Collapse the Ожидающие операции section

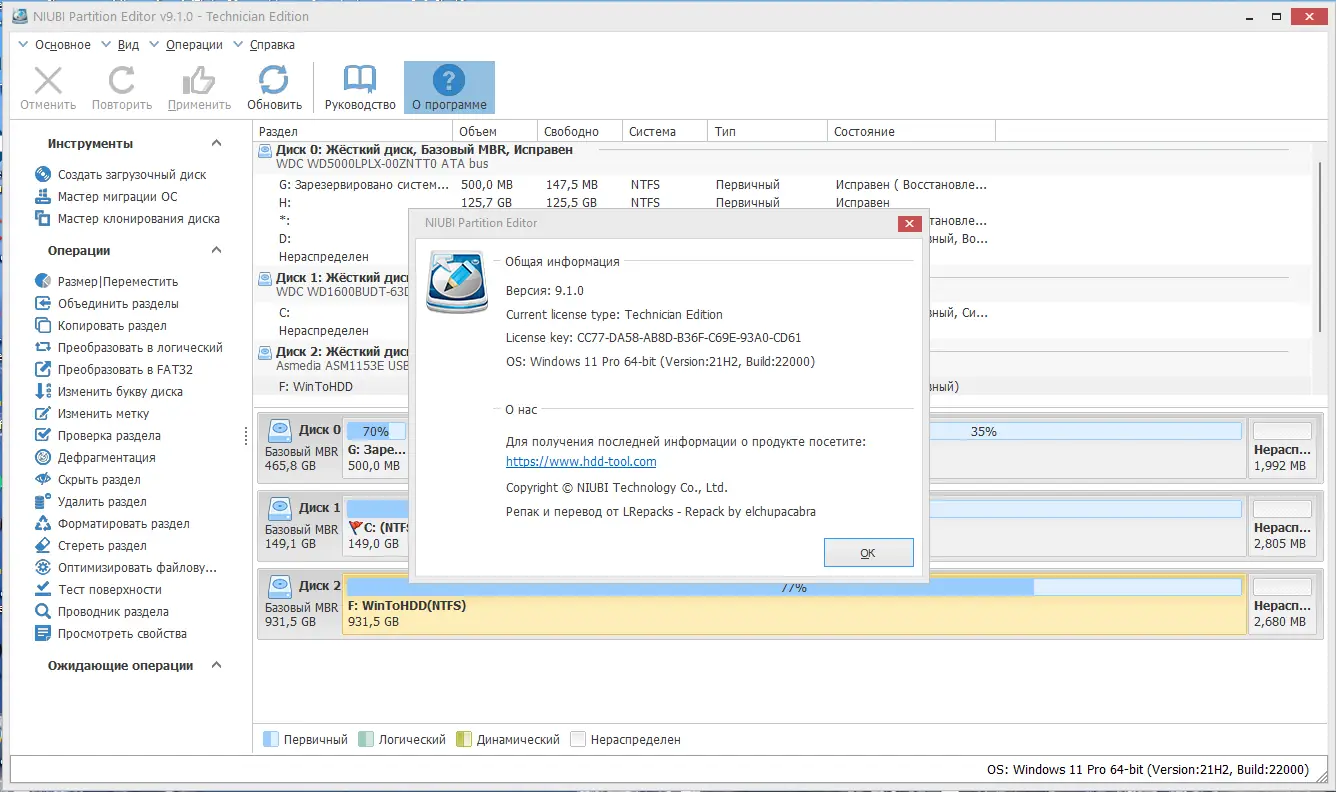point(215,665)
